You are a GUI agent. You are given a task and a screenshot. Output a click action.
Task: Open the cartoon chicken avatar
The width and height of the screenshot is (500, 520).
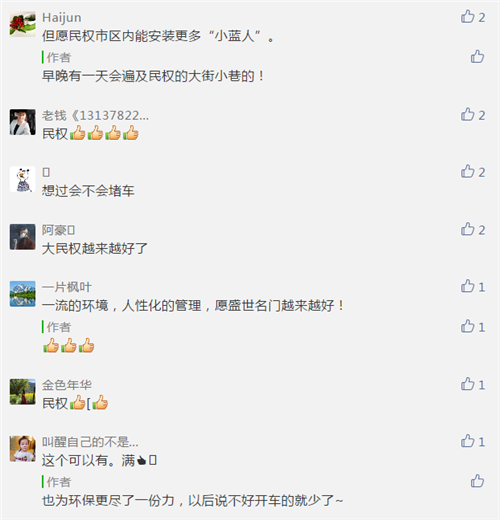tap(22, 179)
